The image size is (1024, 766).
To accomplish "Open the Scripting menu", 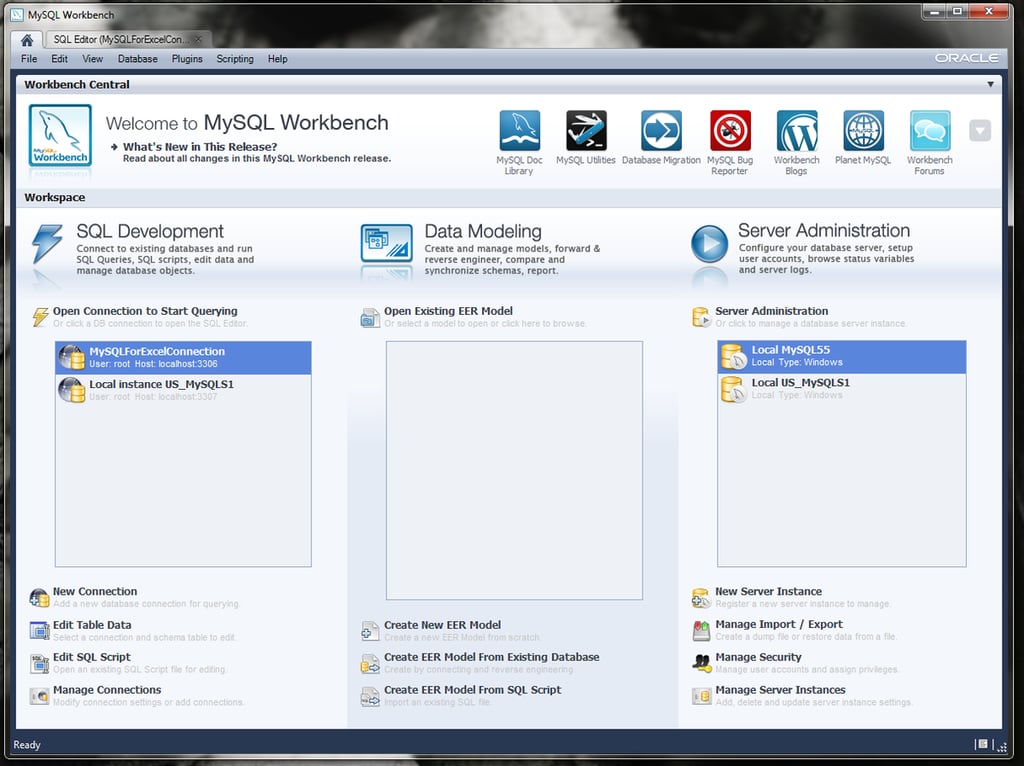I will tap(235, 59).
